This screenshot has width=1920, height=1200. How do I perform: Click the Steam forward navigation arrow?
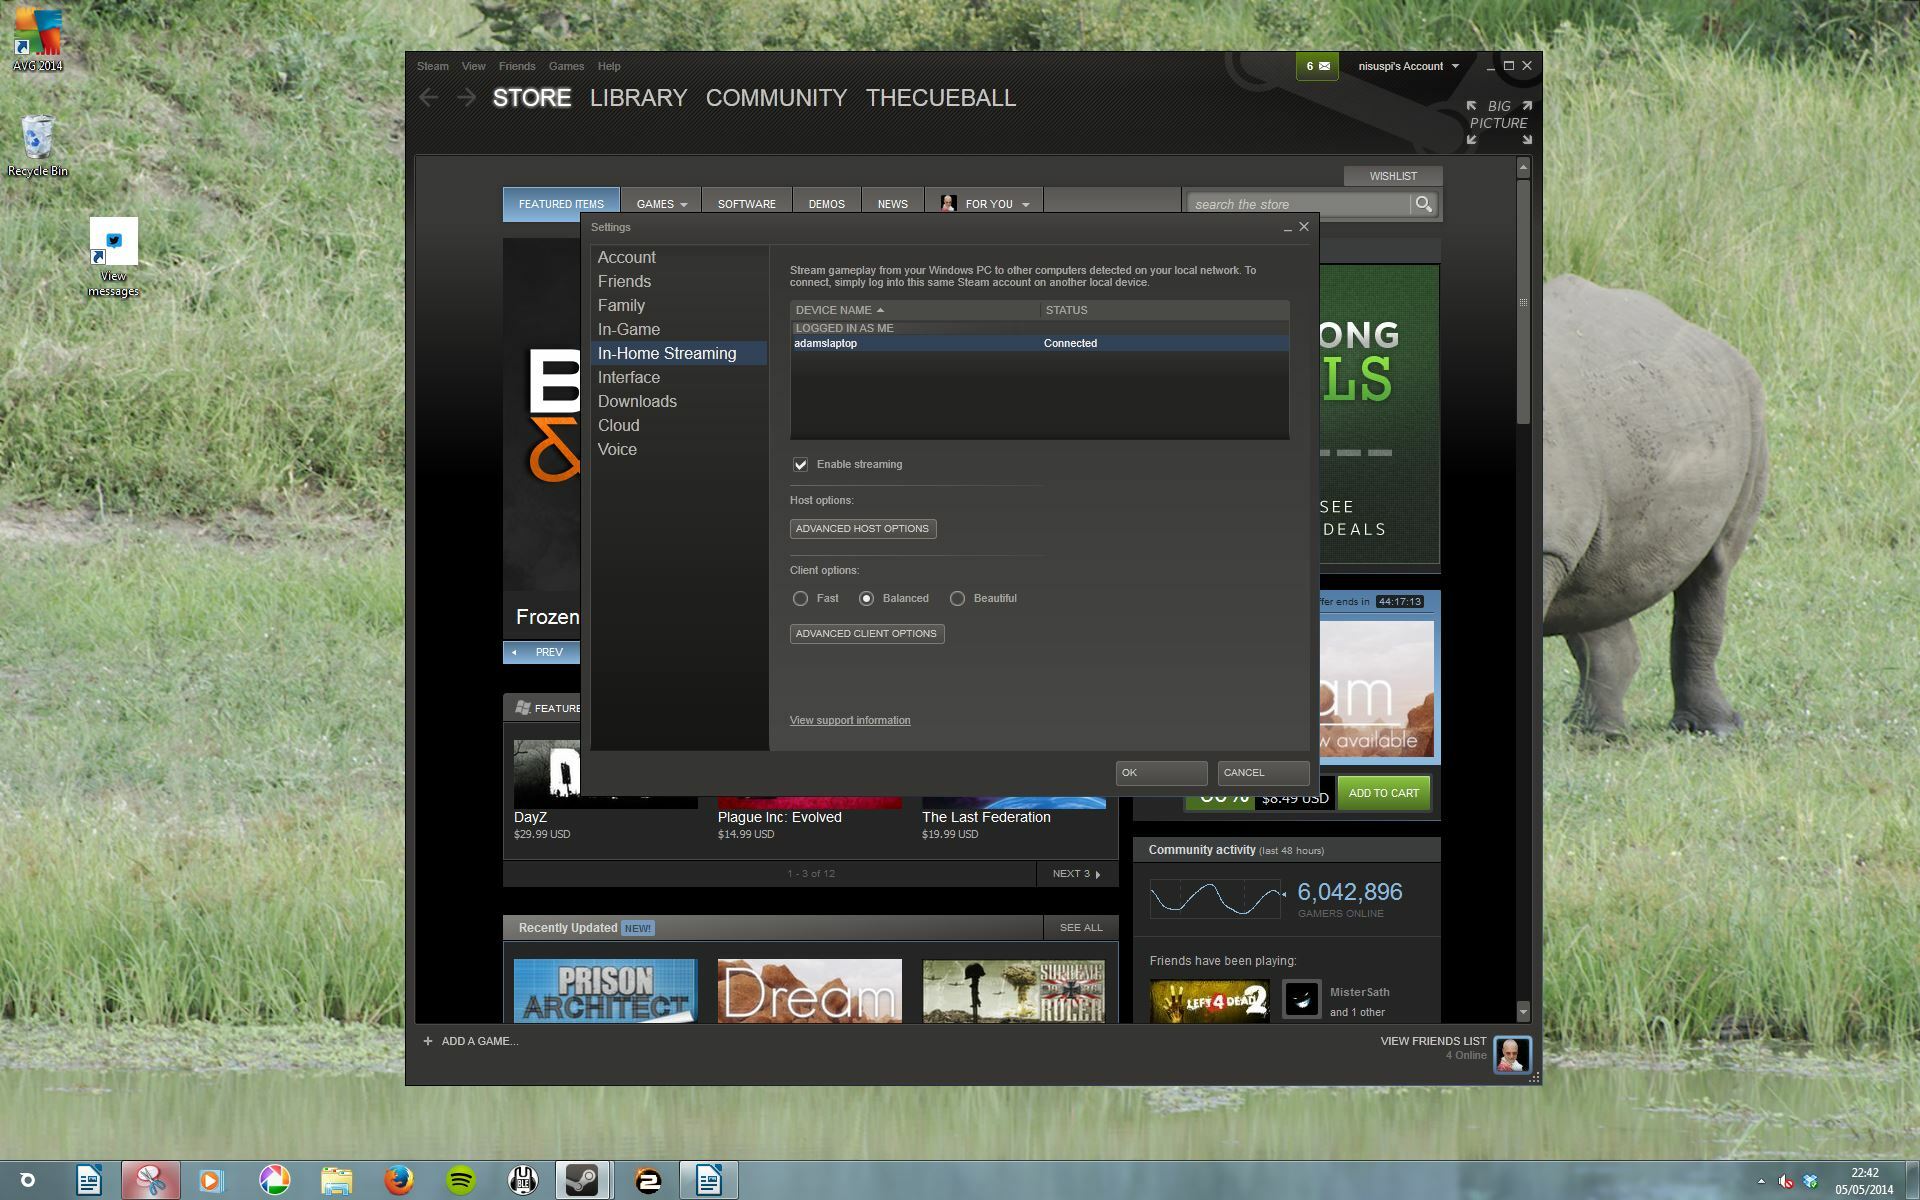tap(466, 98)
